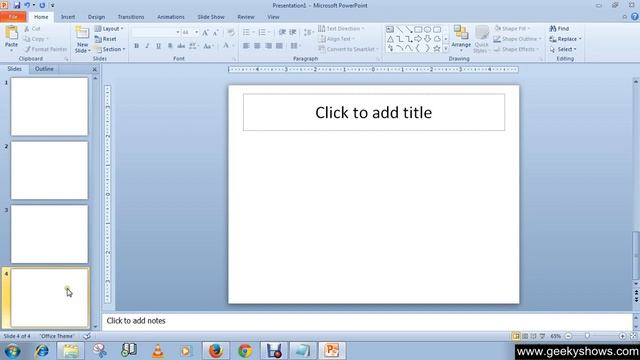Open the Character Spacing dropdown
This screenshot has width=640, height=360.
(x=194, y=46)
